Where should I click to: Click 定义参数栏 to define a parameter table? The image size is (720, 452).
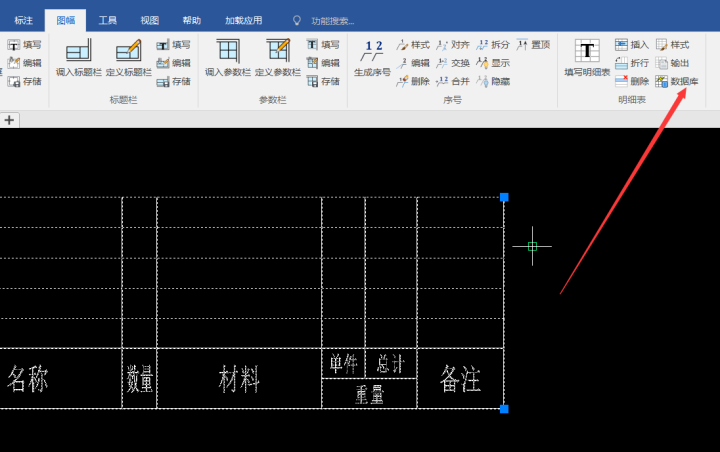tap(278, 58)
